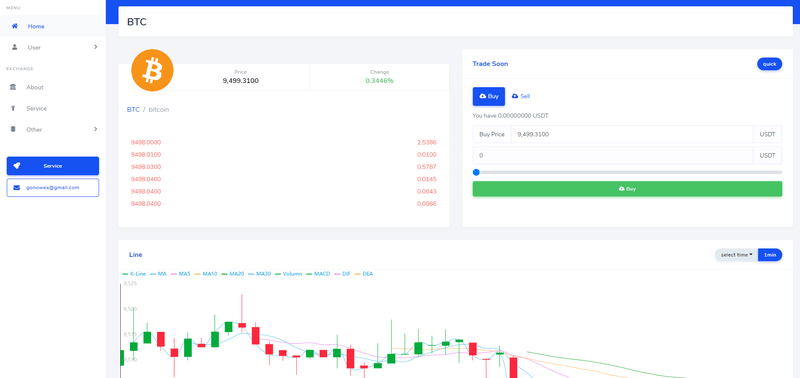The width and height of the screenshot is (800, 378).
Task: Click the green Buy submit button
Action: click(x=627, y=189)
